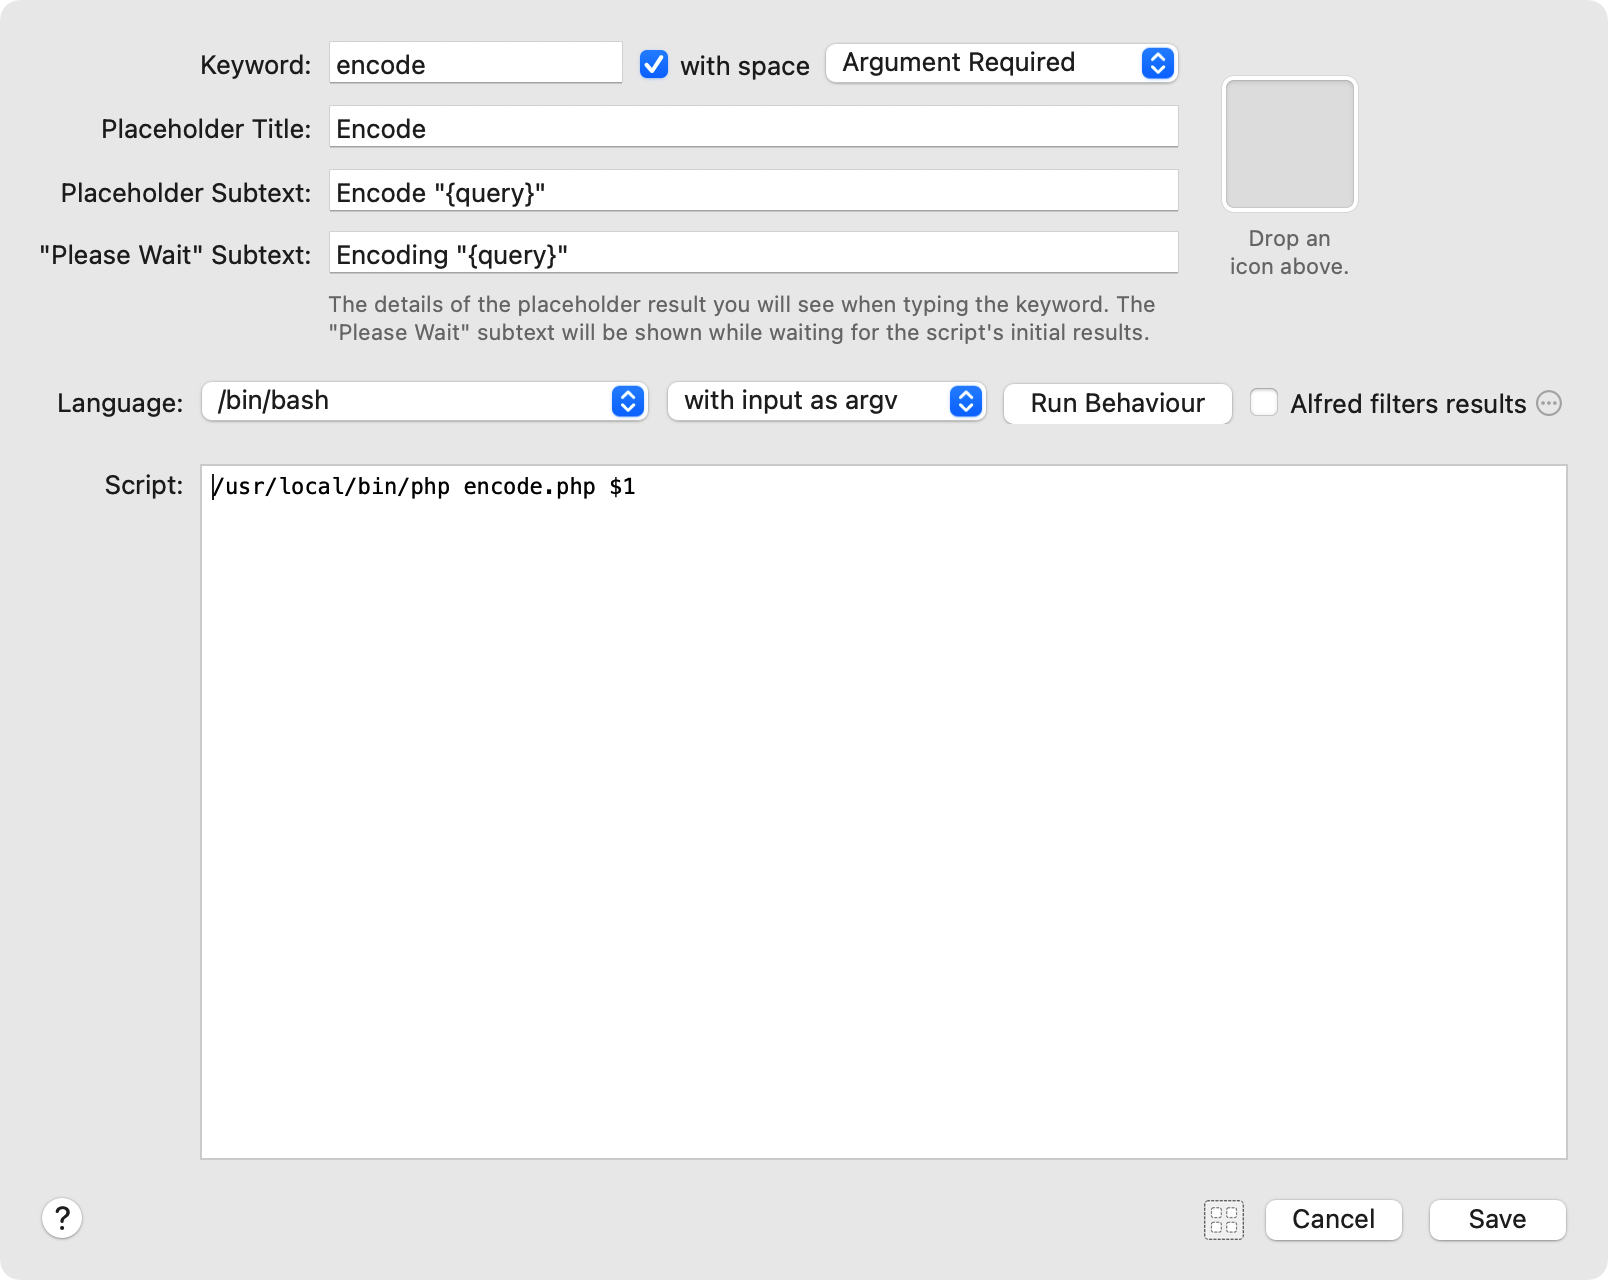1608x1280 pixels.
Task: Open Alfred filters results options ellipsis
Action: (x=1549, y=403)
